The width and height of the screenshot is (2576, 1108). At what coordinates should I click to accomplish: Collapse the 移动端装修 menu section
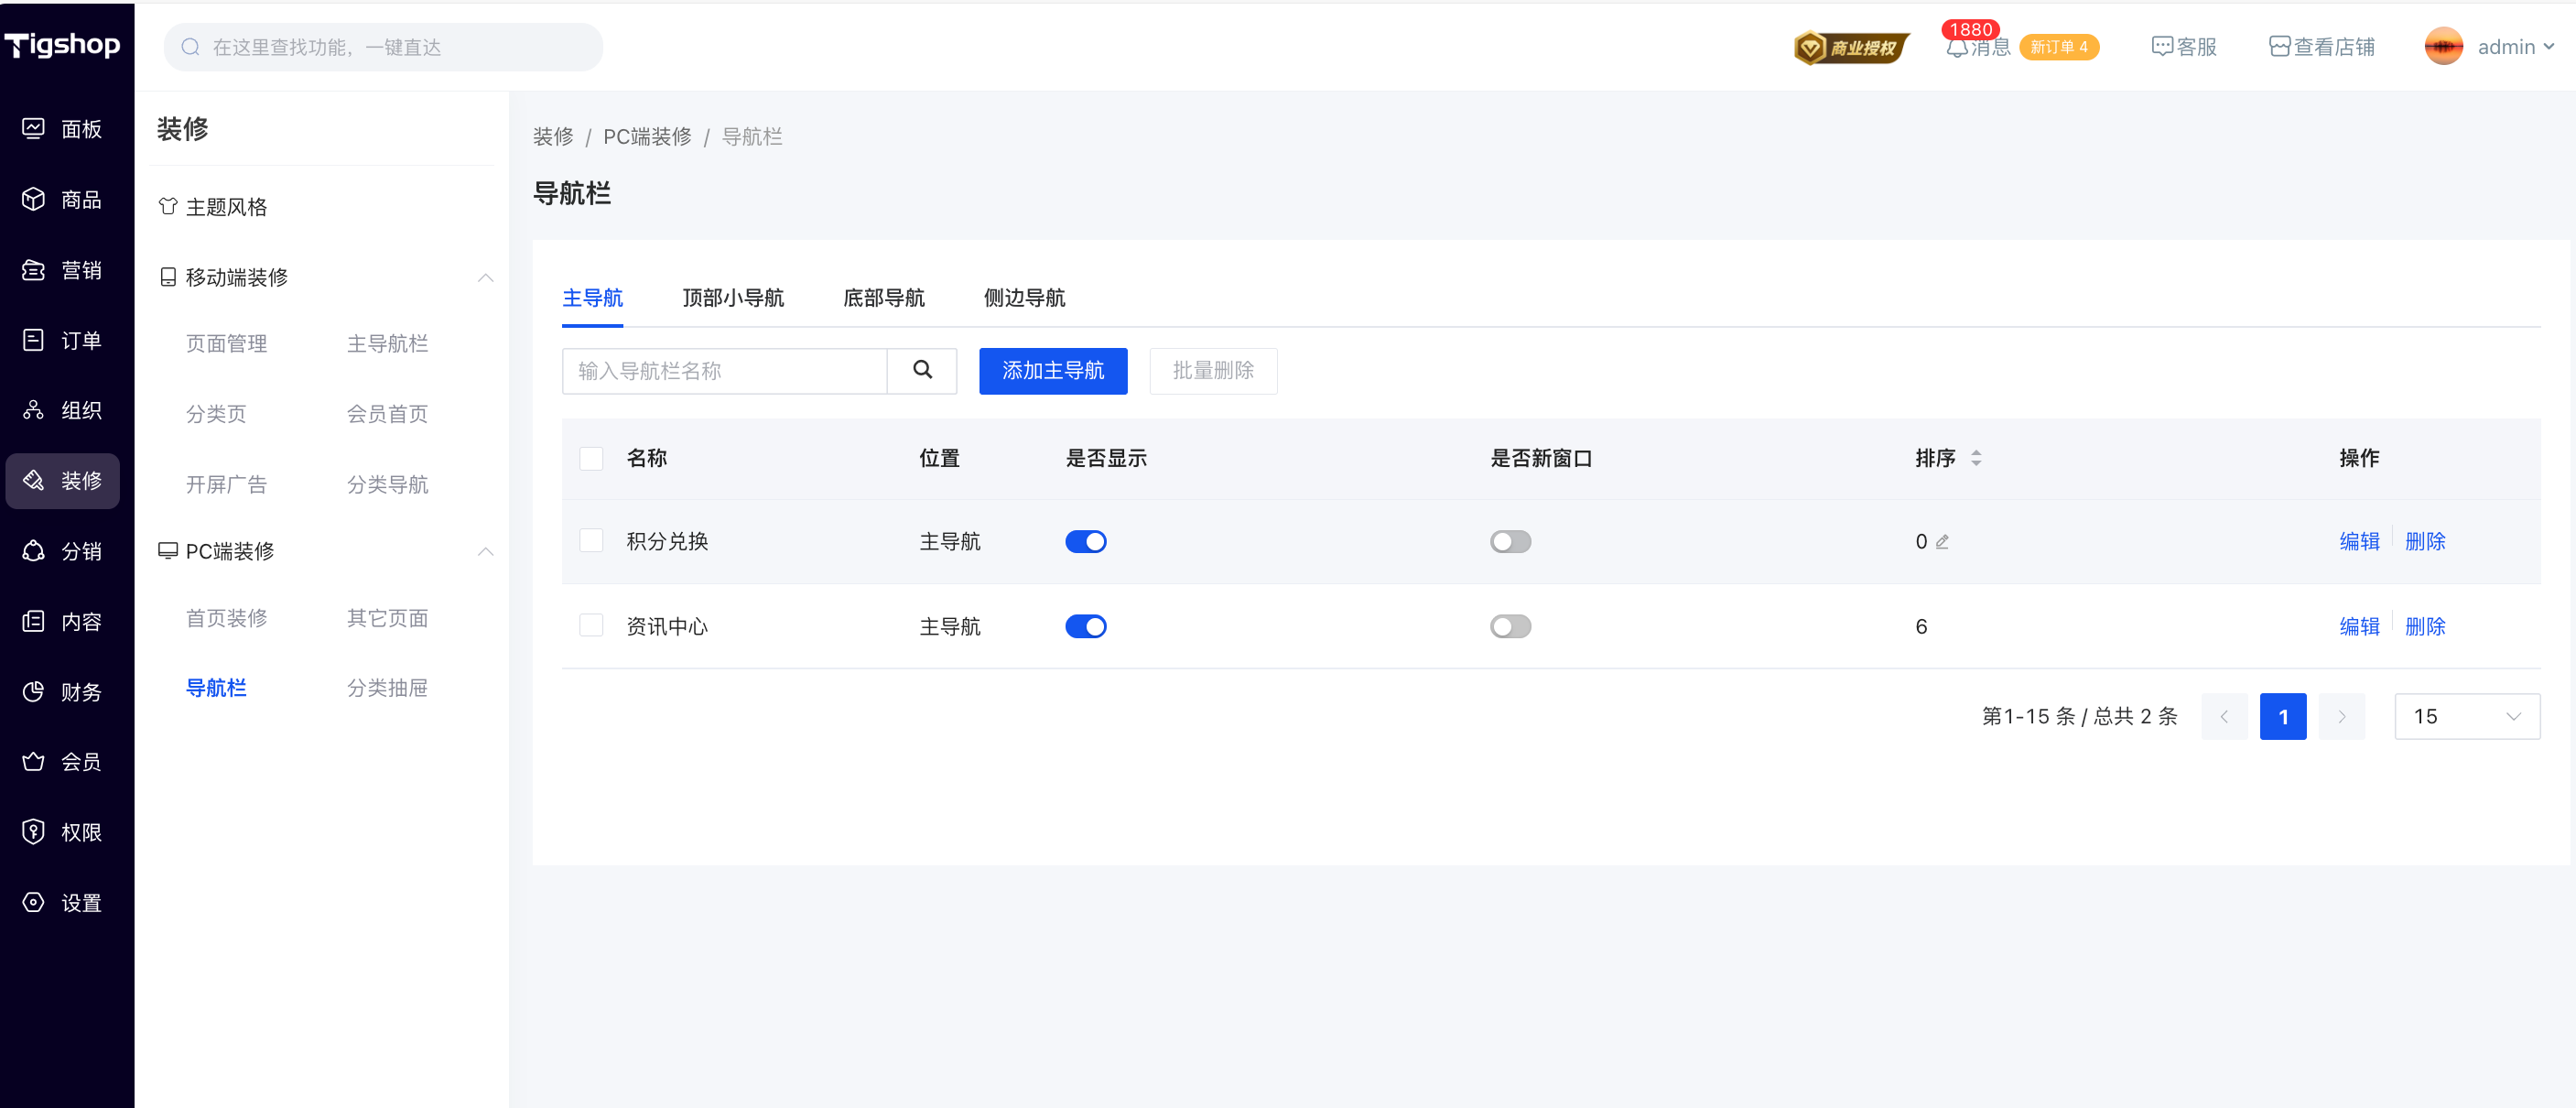point(486,277)
